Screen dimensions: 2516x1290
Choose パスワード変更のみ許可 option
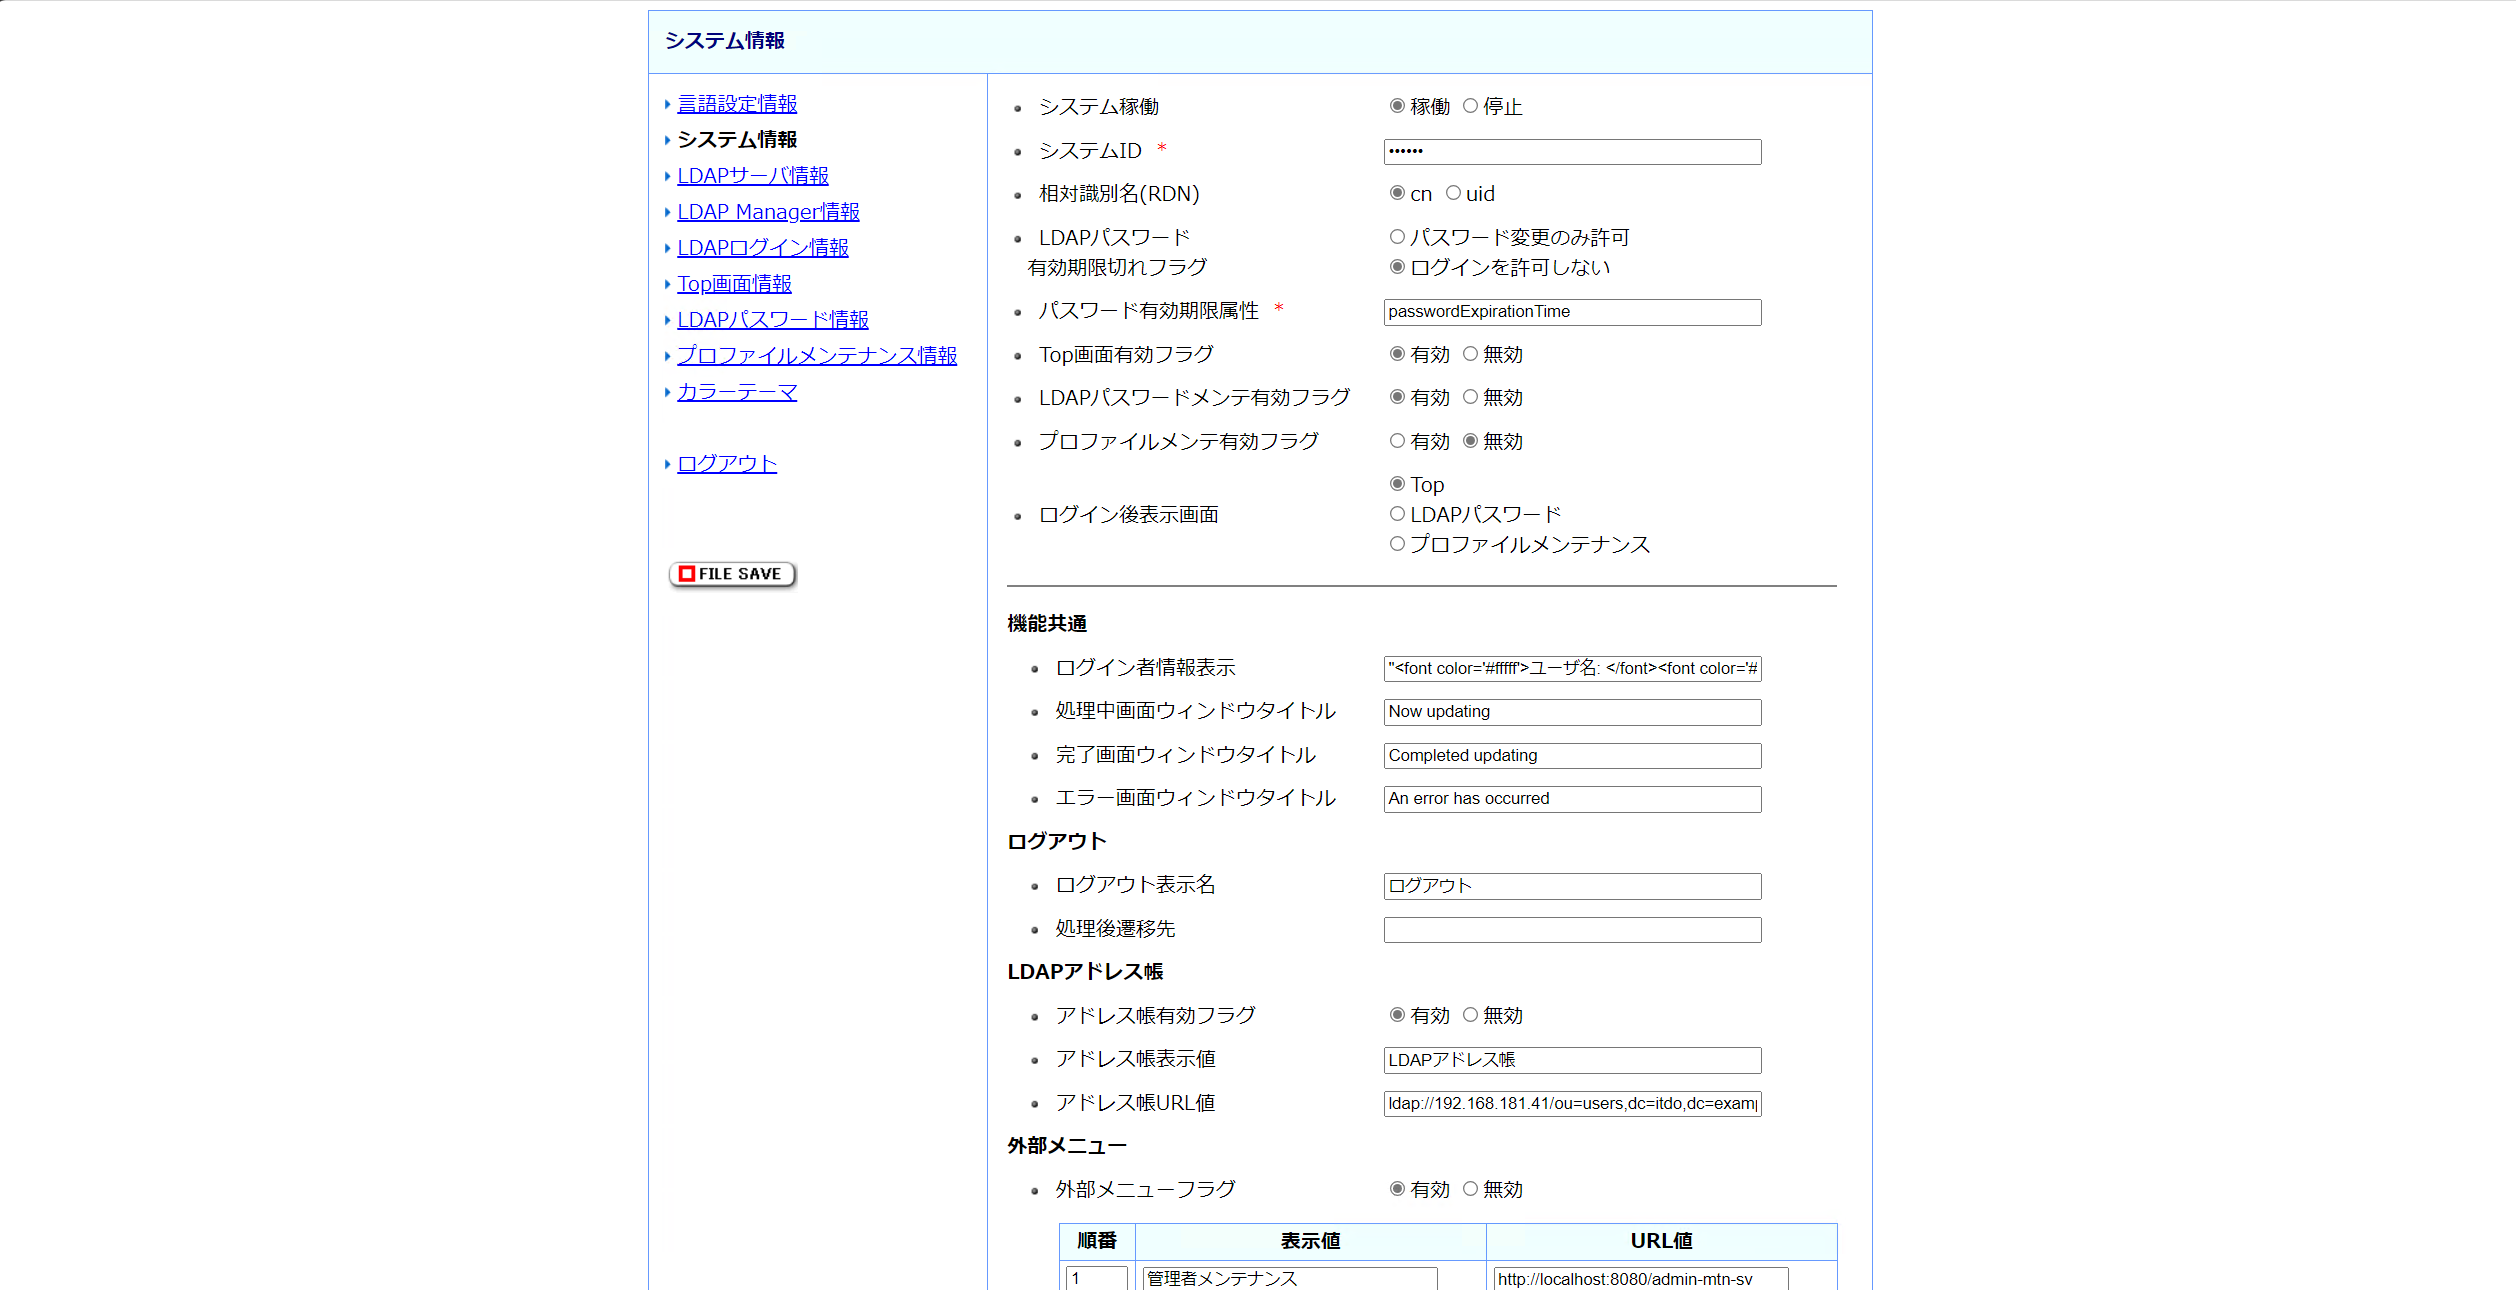(1397, 236)
